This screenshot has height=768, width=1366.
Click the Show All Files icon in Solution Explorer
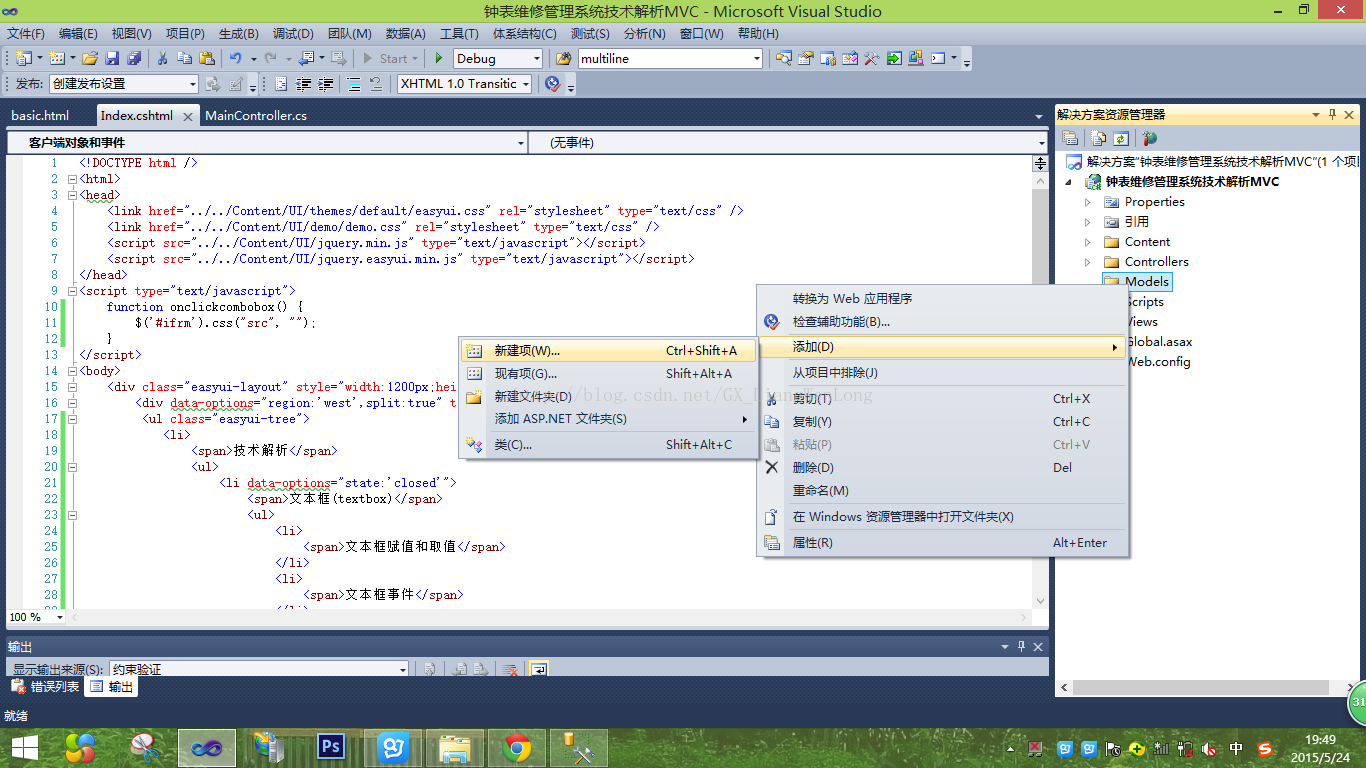[x=1099, y=139]
